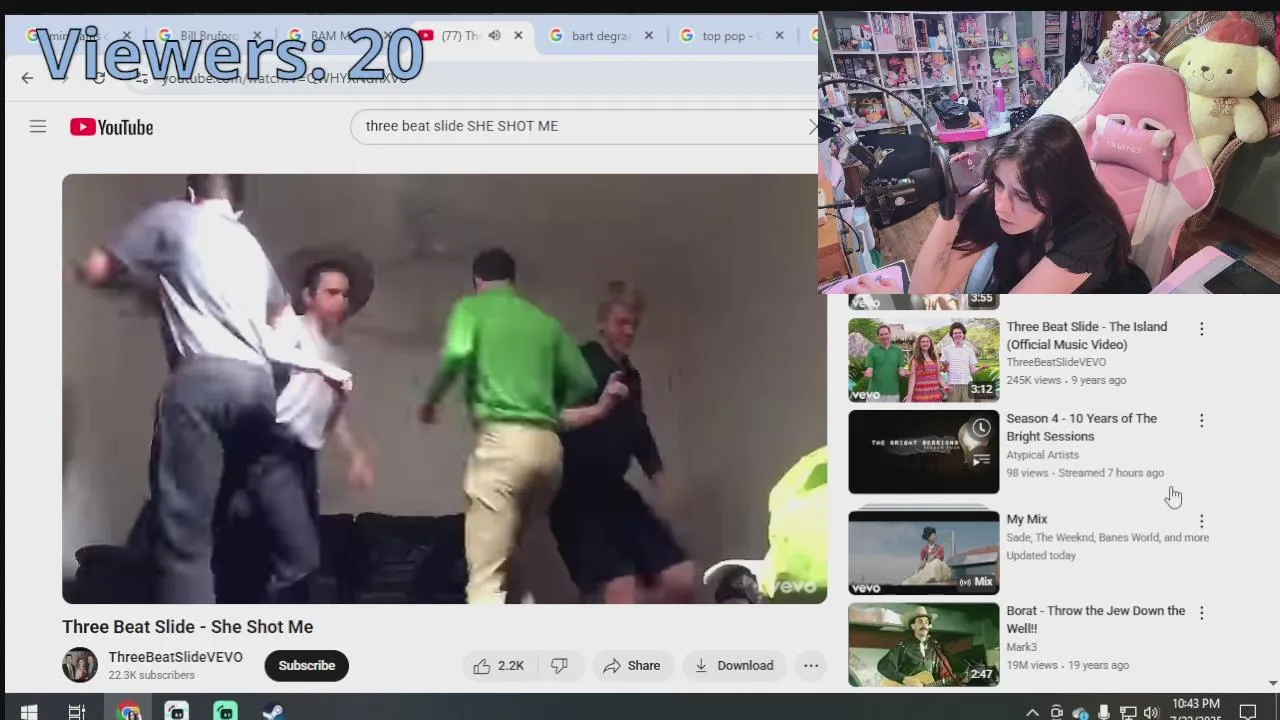
Task: Open the taskbar clock showing 10:43 PM
Action: click(1196, 710)
